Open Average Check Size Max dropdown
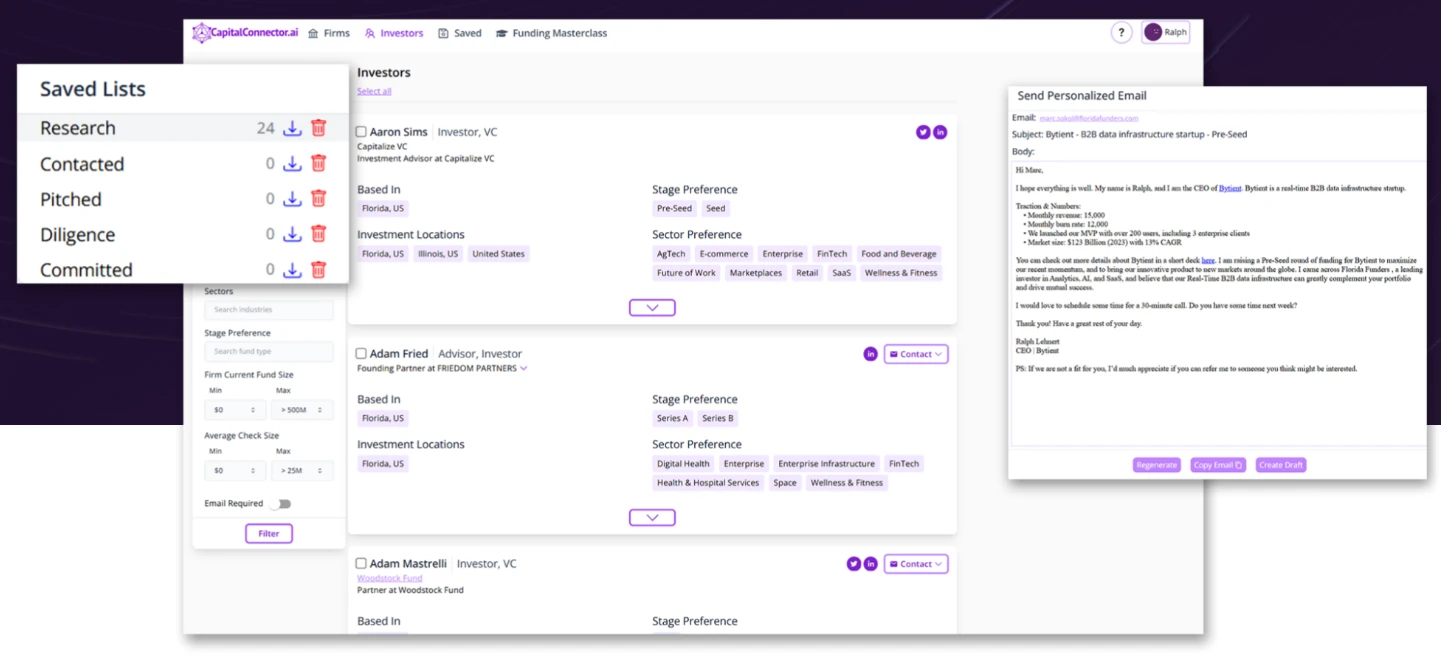Image resolution: width=1441 pixels, height=658 pixels. (x=302, y=470)
